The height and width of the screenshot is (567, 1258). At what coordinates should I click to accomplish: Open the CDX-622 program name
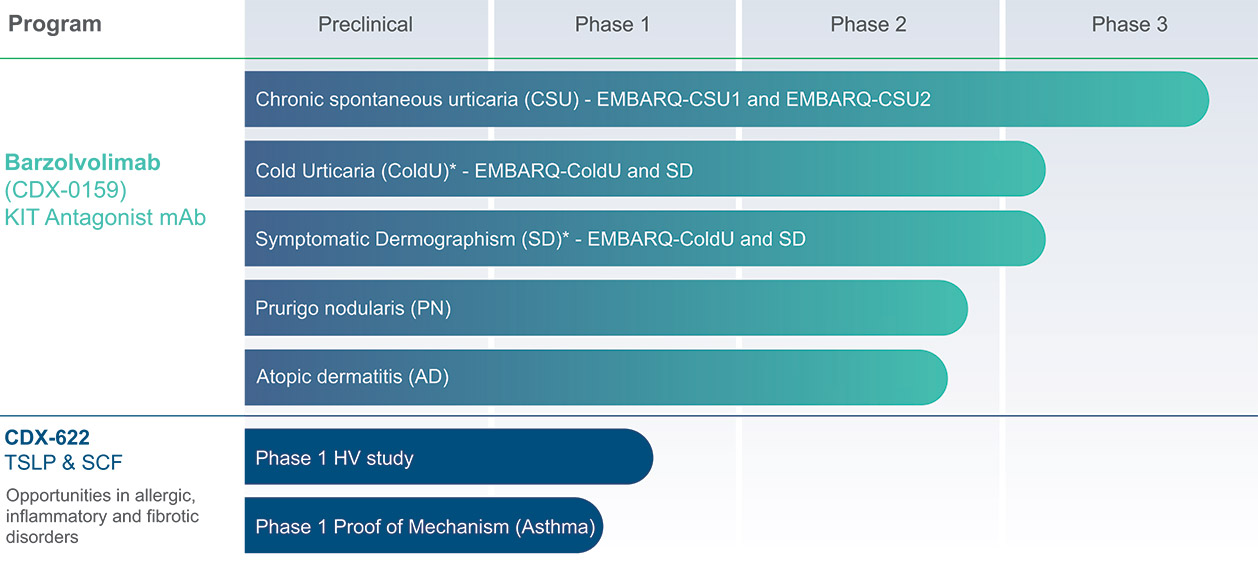[47, 437]
